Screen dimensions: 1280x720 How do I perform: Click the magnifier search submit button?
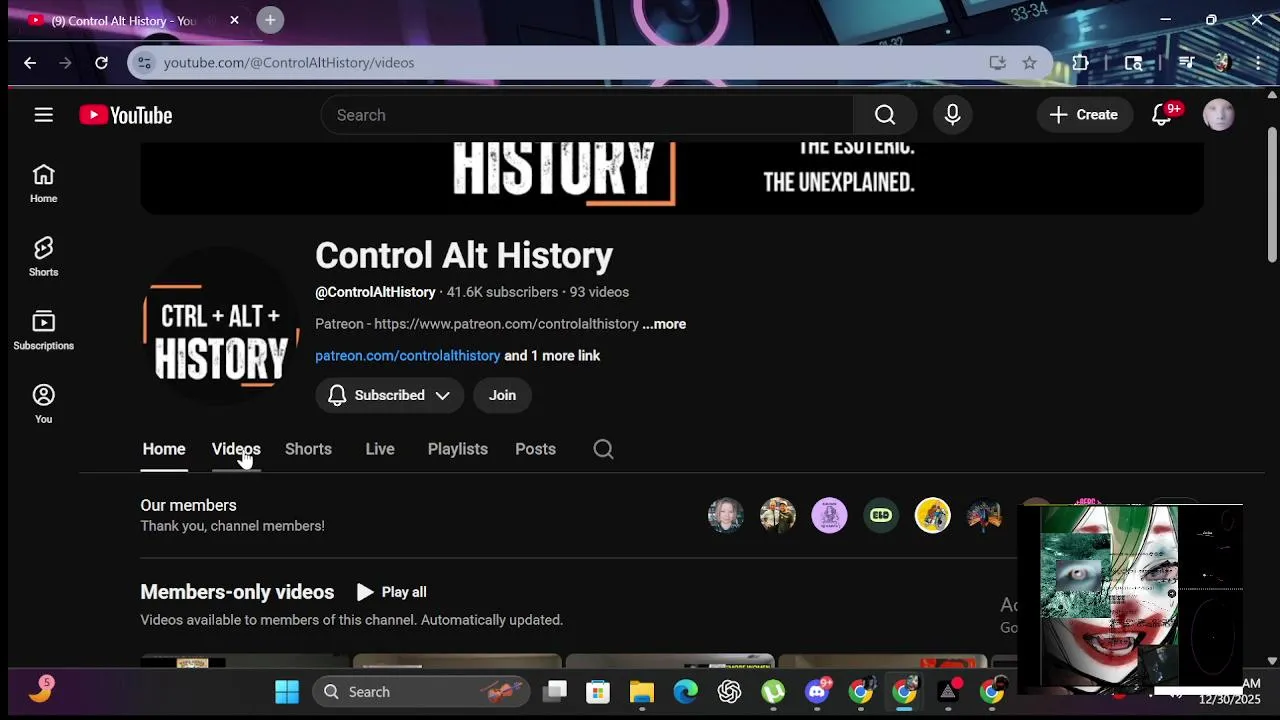point(885,115)
